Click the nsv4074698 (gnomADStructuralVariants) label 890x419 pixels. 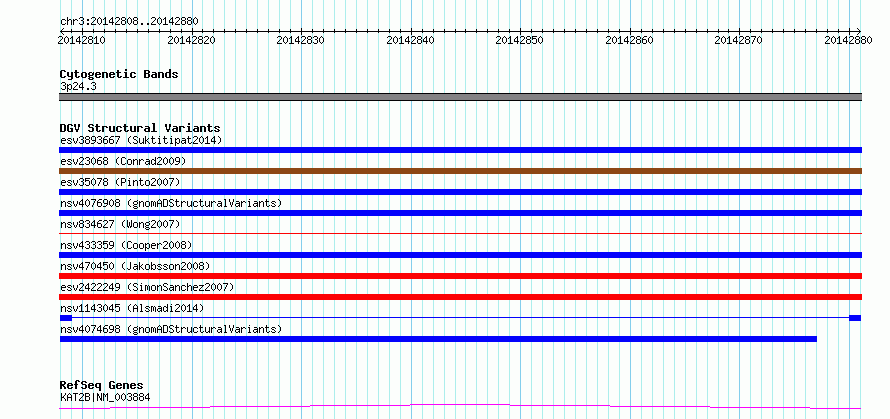click(171, 329)
